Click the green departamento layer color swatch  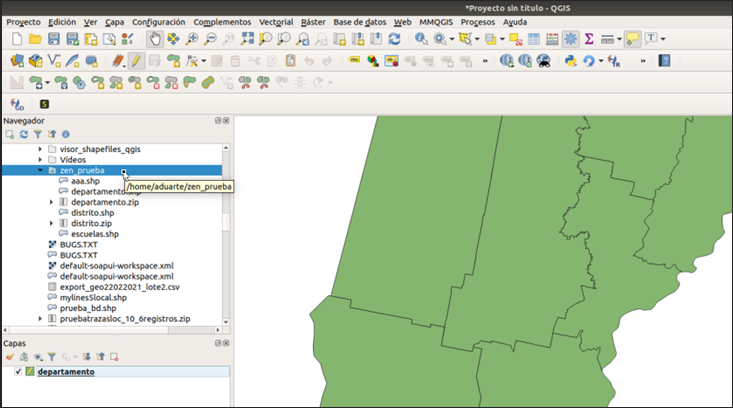(x=29, y=372)
